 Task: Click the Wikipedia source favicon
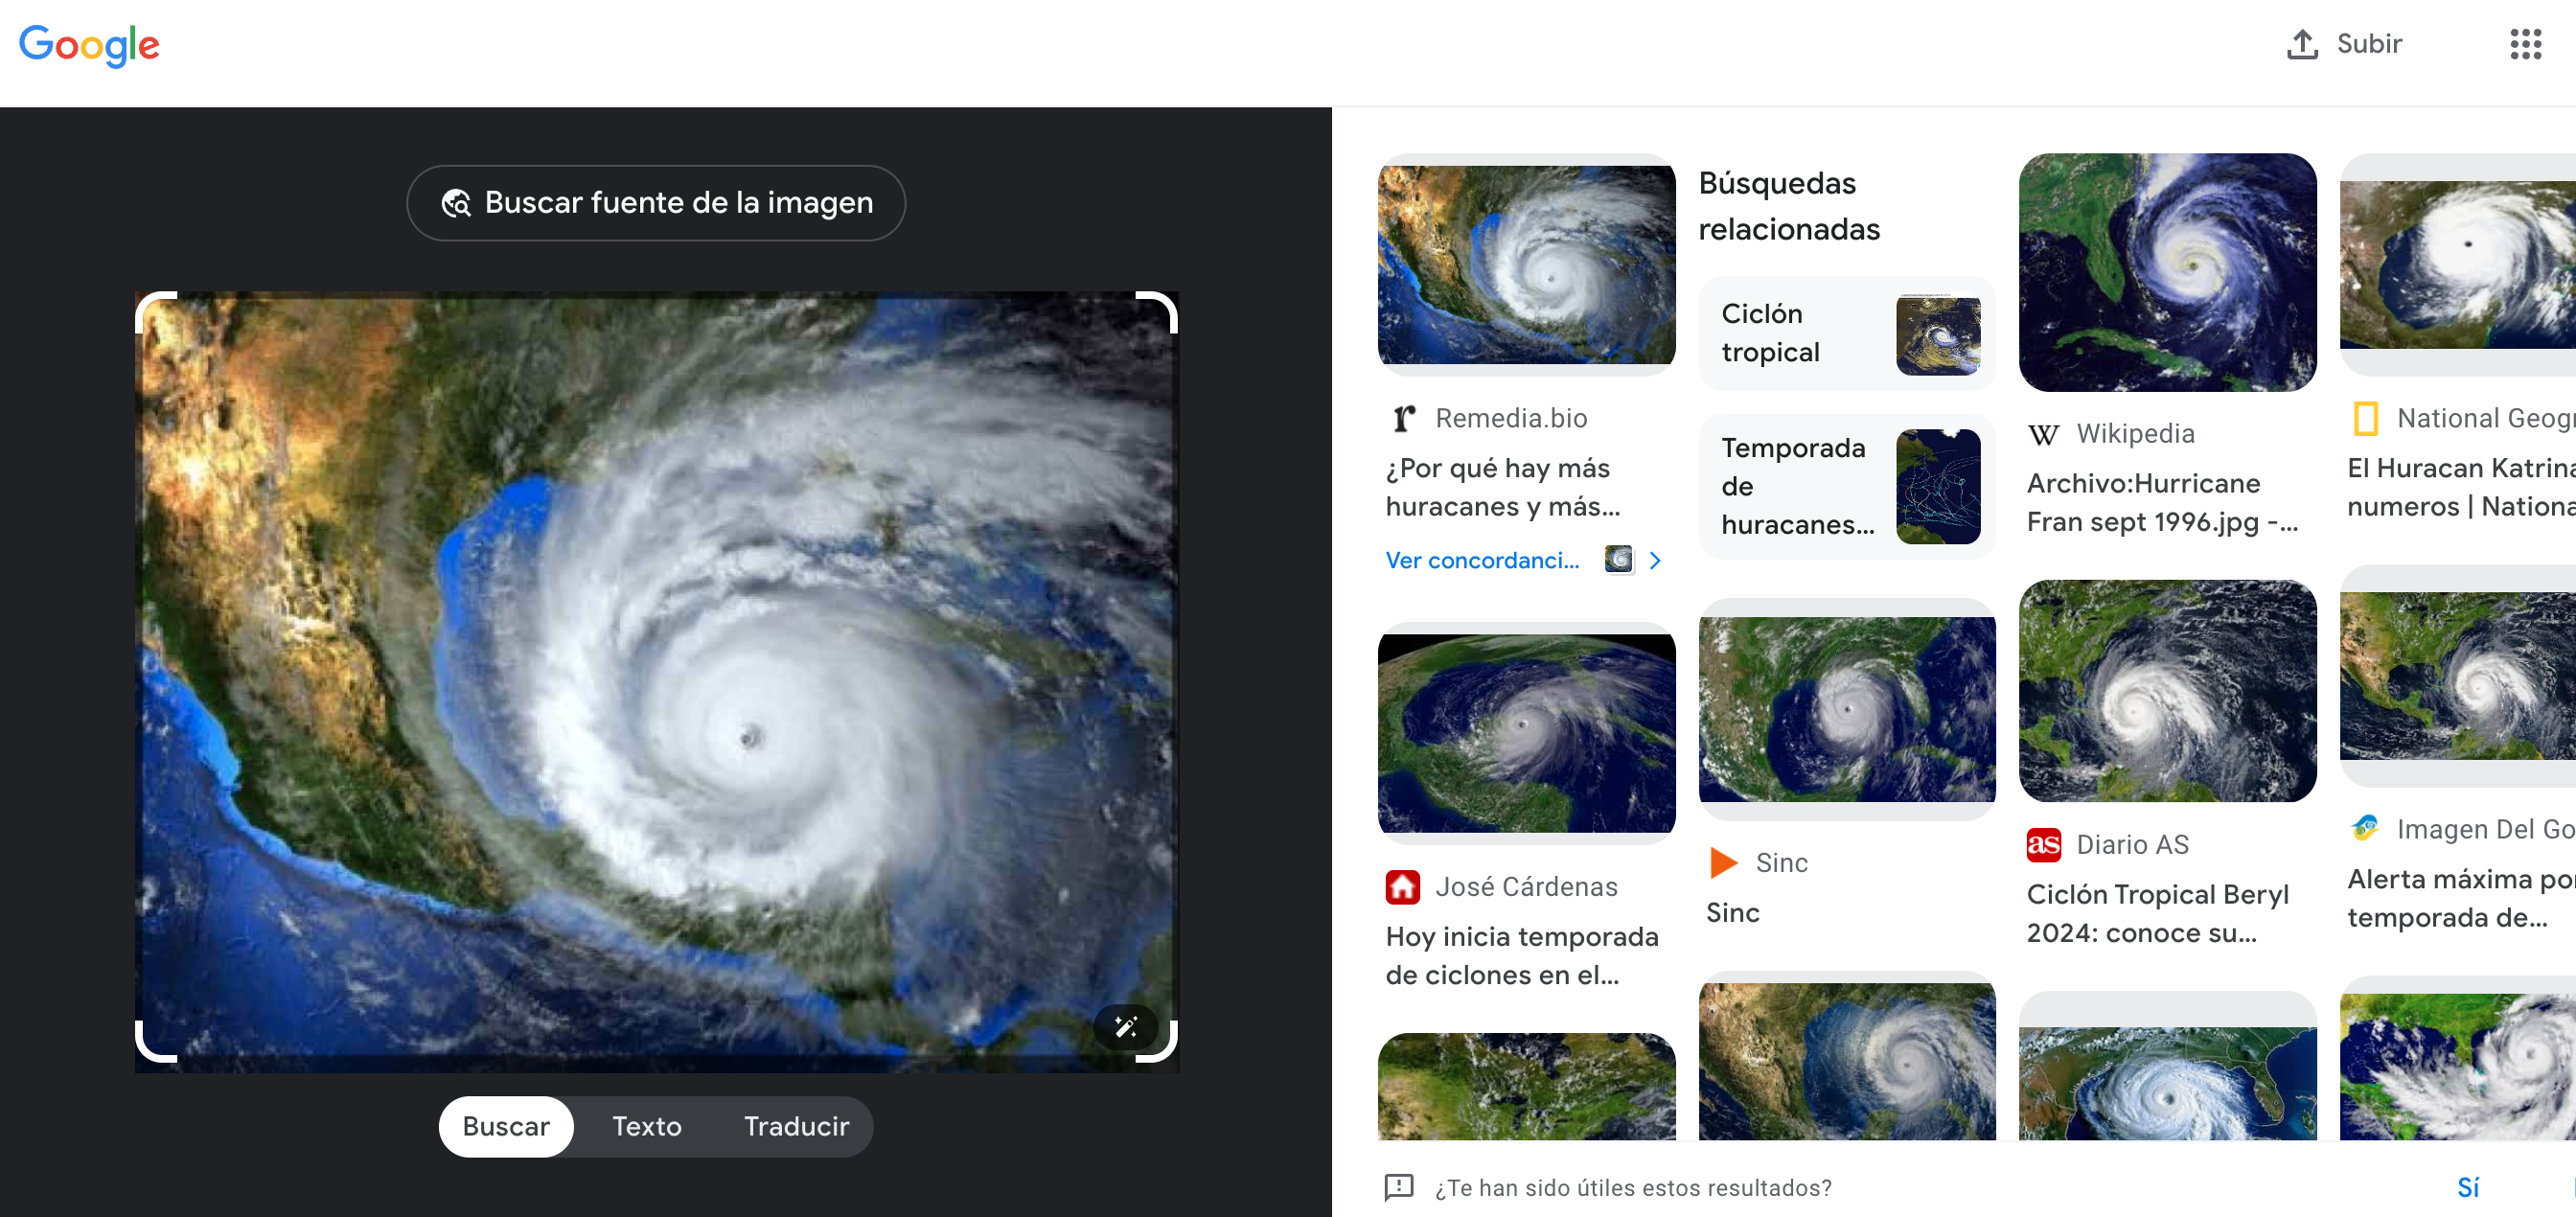click(2043, 434)
